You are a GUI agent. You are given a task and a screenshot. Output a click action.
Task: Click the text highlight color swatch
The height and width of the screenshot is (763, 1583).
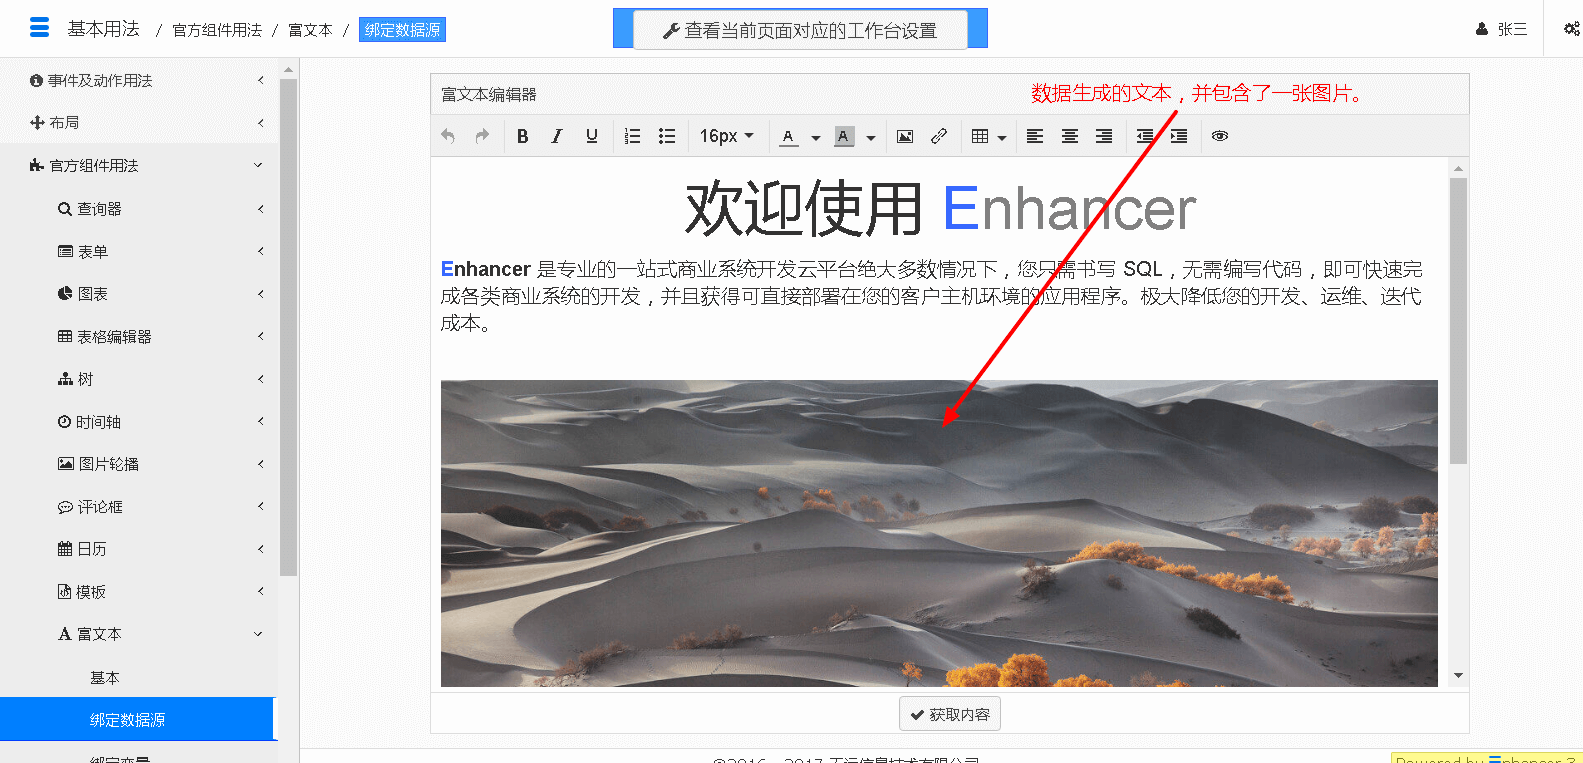(844, 136)
